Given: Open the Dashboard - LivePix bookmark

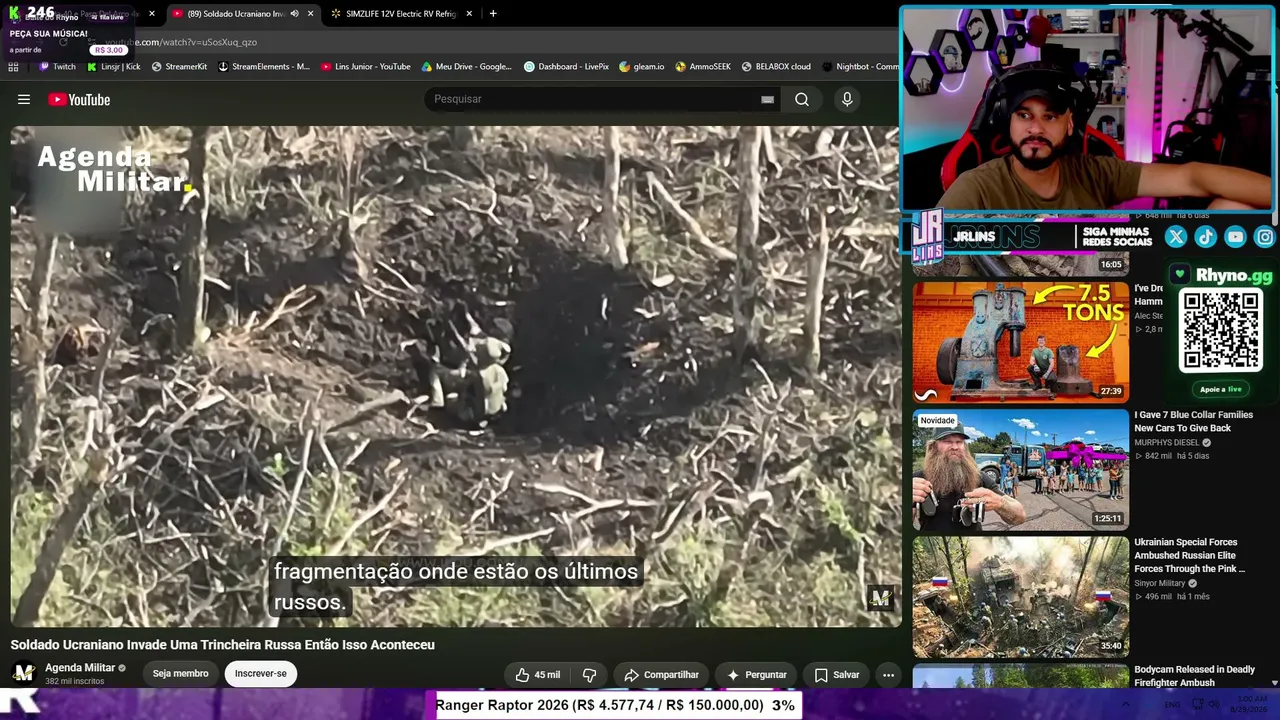Looking at the screenshot, I should pos(566,67).
